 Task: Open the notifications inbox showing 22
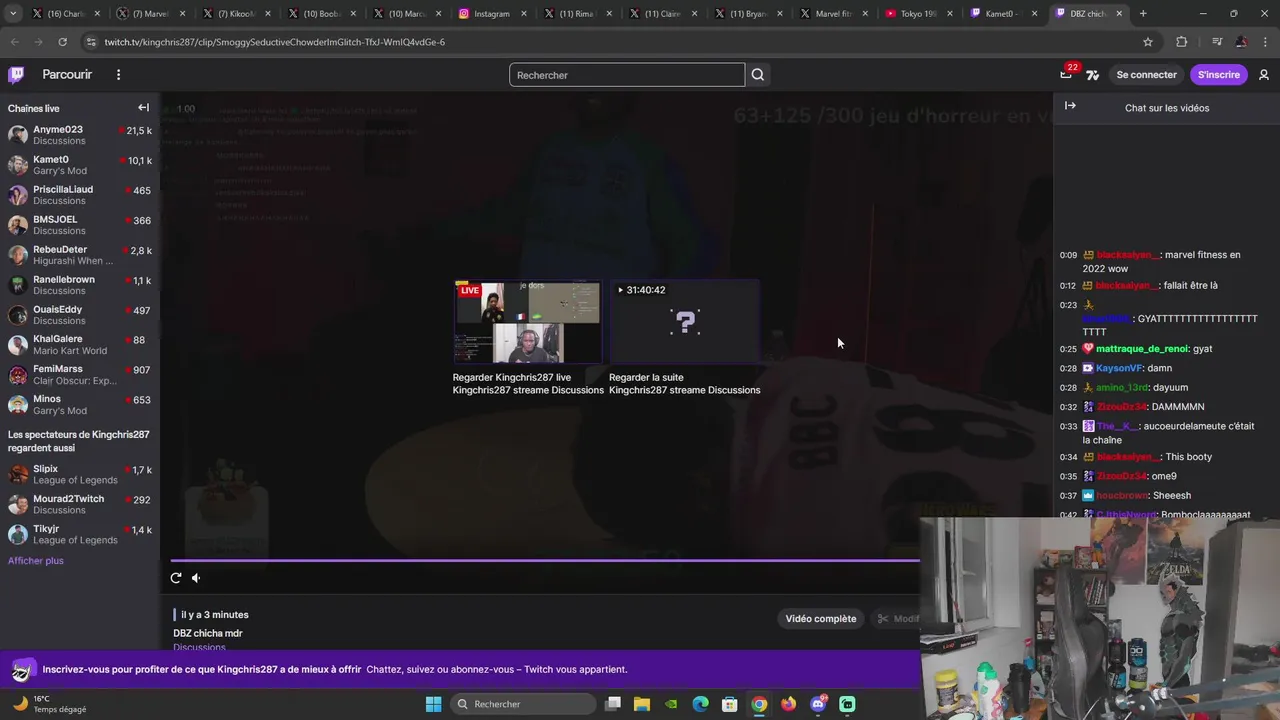1066,75
